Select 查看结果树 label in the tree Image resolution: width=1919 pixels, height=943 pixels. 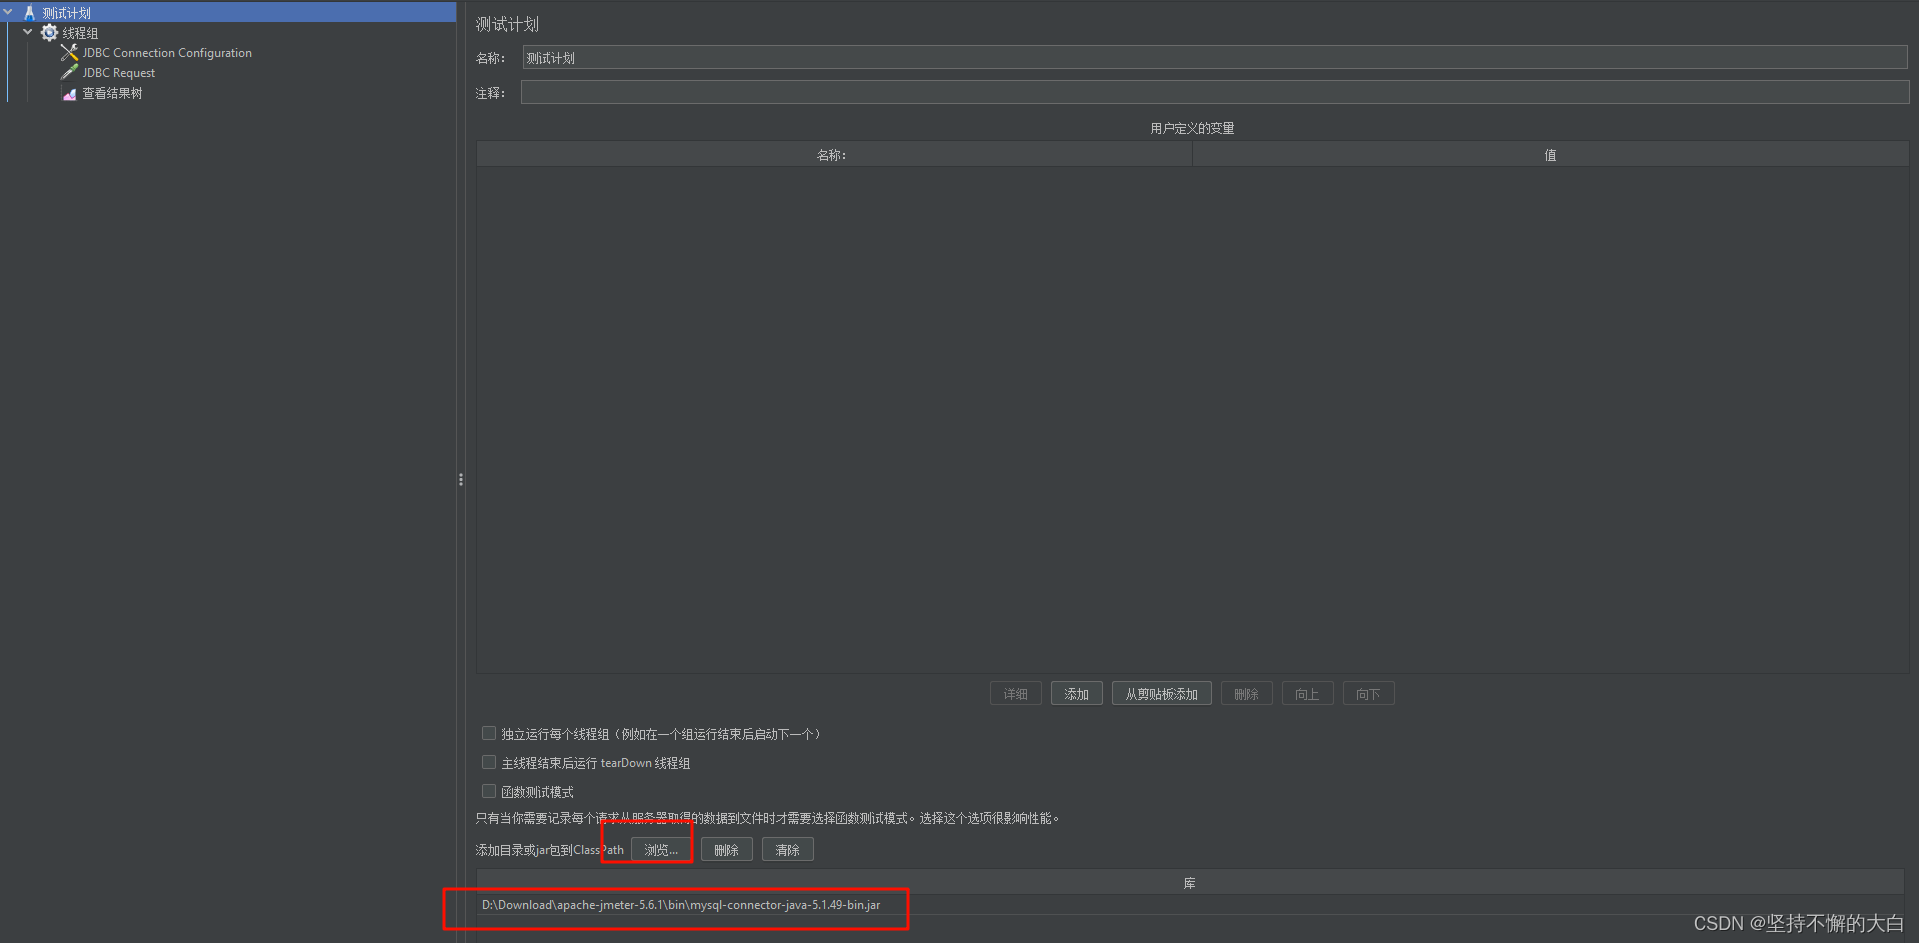[x=112, y=93]
